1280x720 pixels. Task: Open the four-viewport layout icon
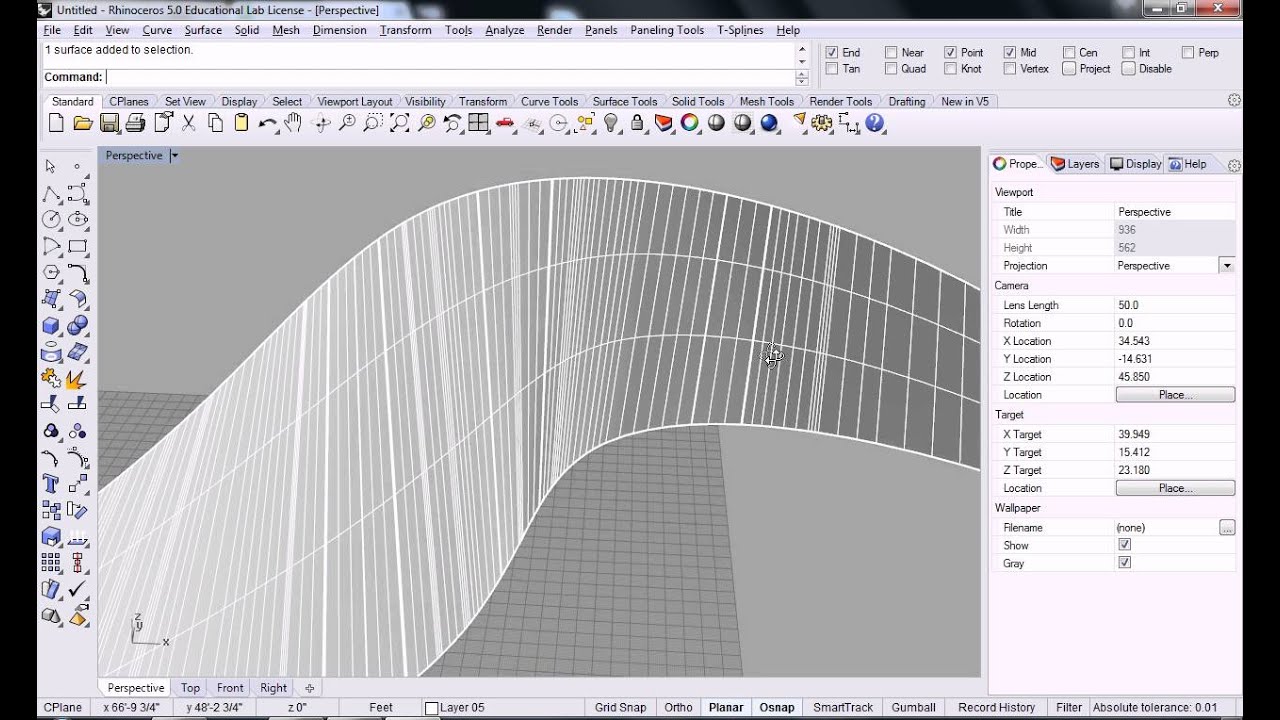pyautogui.click(x=478, y=123)
